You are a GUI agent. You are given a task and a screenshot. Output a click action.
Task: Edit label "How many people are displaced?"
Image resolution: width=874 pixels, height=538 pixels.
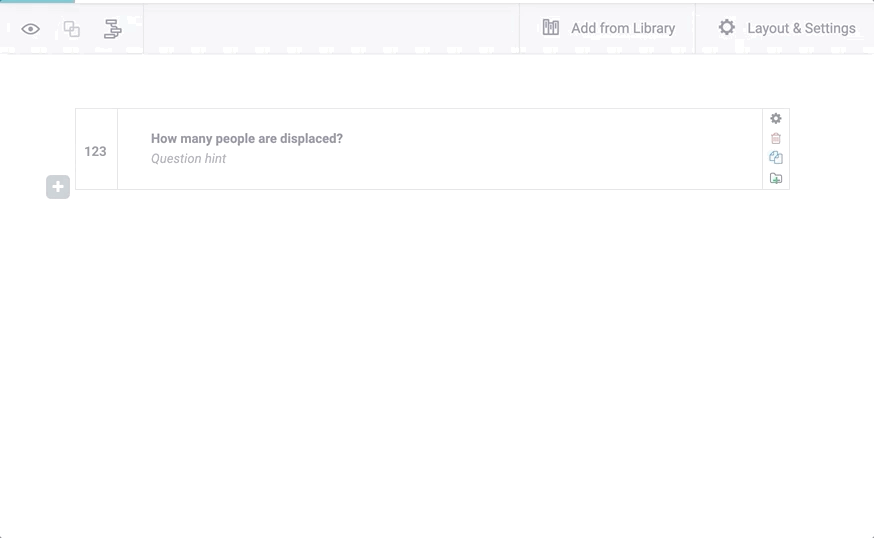click(x=247, y=139)
